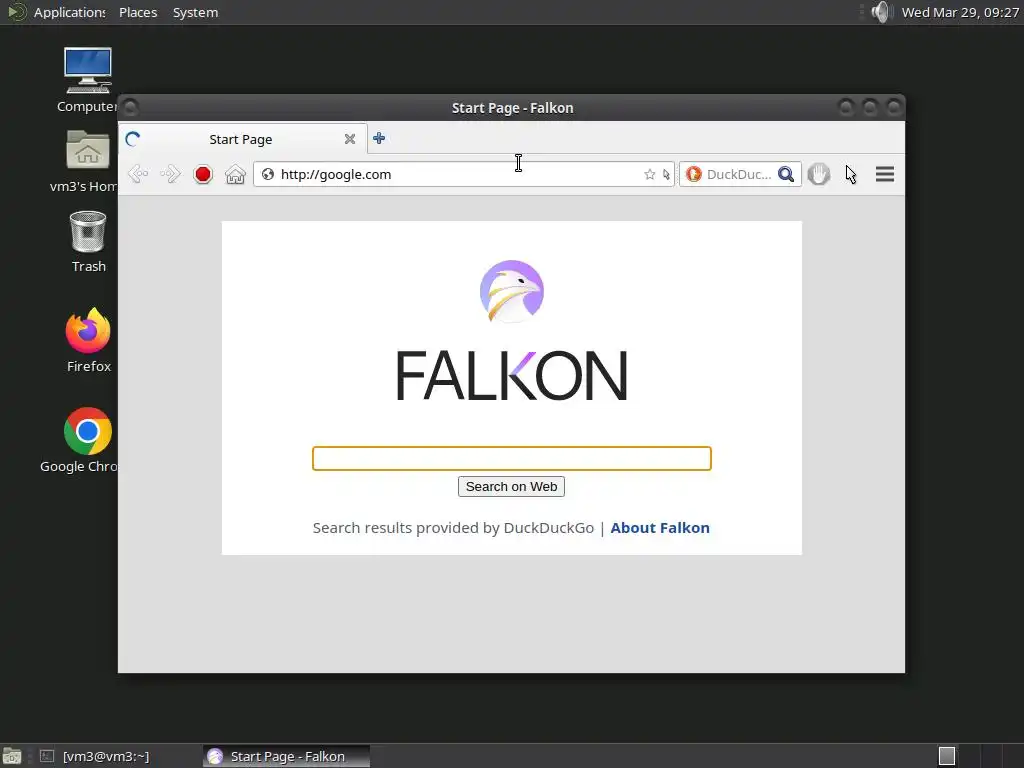The image size is (1024, 768).
Task: Maximize the Falkon window
Action: (870, 106)
